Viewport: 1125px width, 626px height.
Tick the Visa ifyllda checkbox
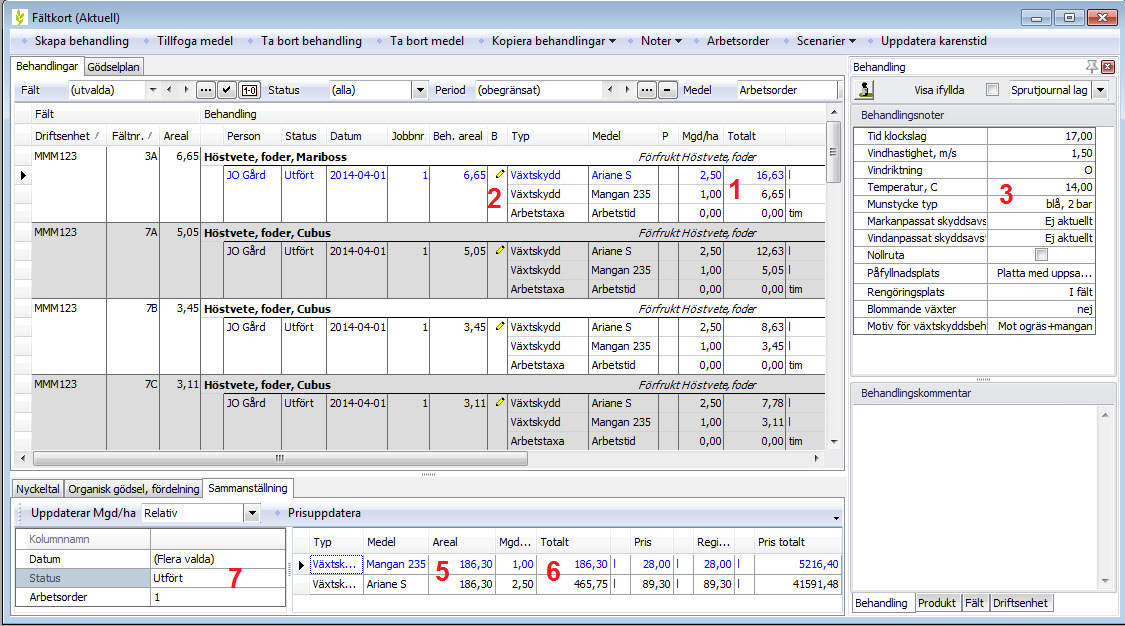(x=992, y=90)
